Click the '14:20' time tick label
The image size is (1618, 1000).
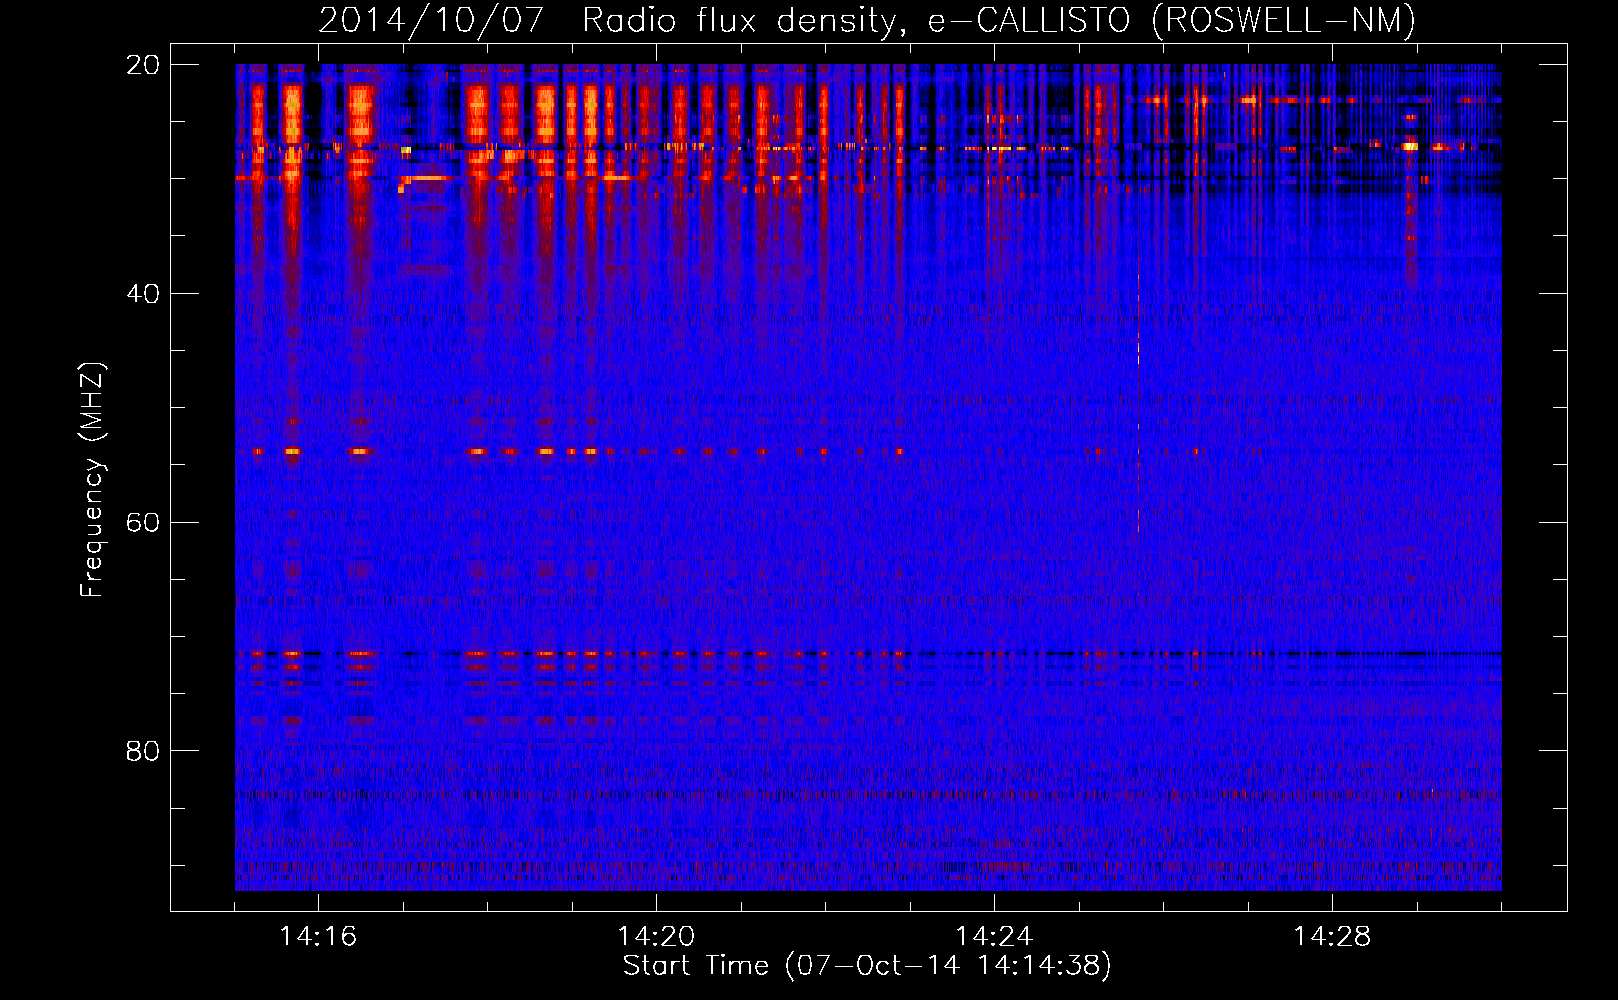click(656, 937)
